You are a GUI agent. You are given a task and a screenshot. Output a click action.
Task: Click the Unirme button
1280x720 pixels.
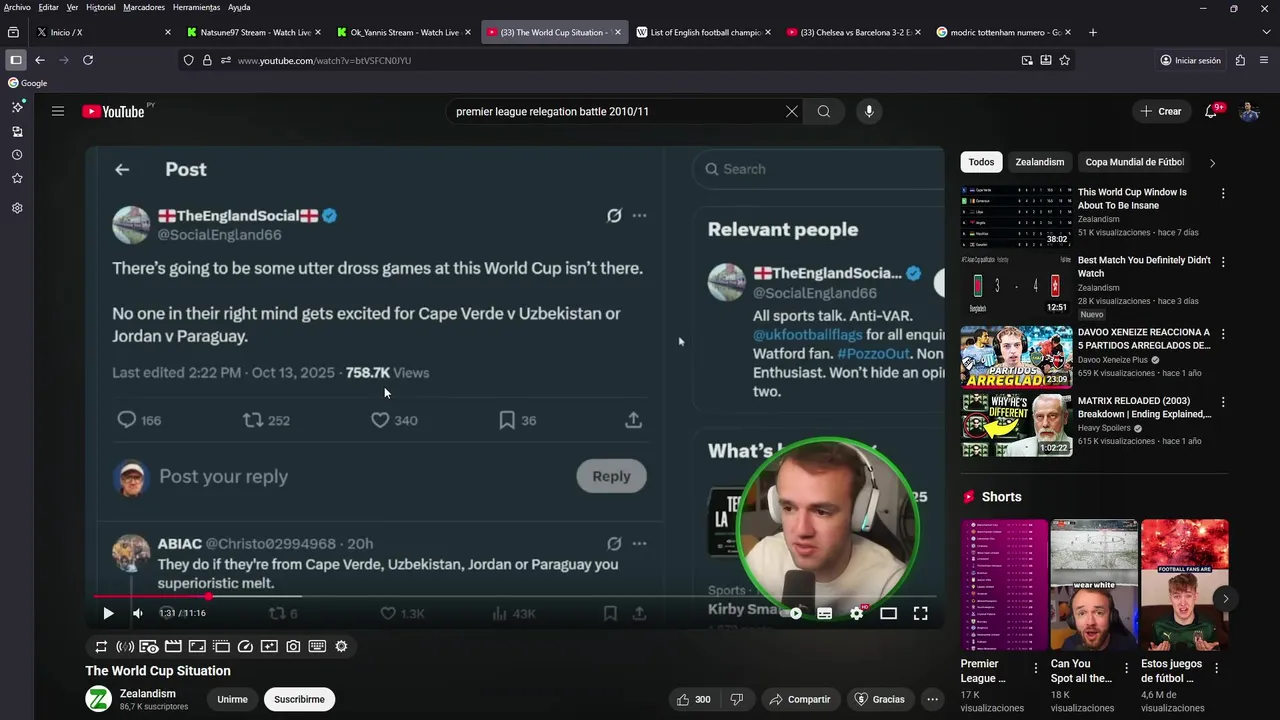(232, 699)
